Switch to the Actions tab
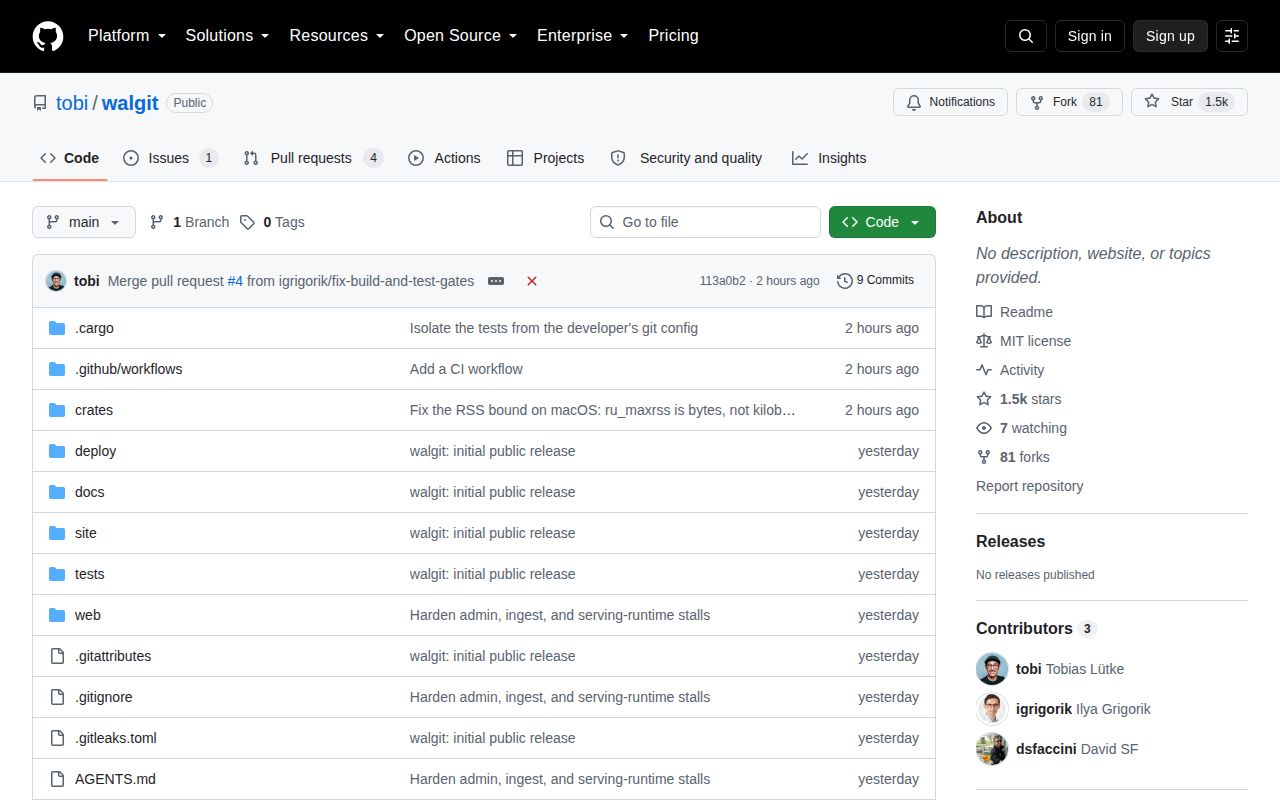This screenshot has height=800, width=1280. 444,158
